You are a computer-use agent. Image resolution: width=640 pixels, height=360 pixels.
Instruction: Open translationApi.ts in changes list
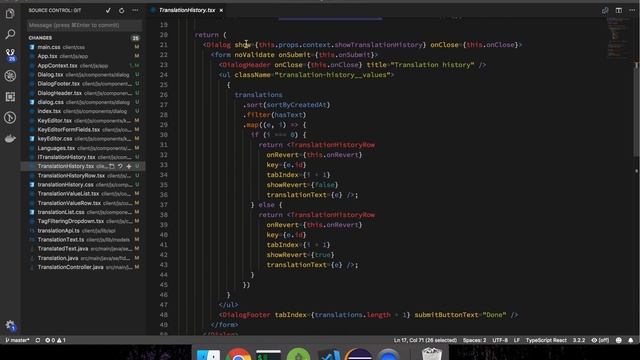click(84, 231)
